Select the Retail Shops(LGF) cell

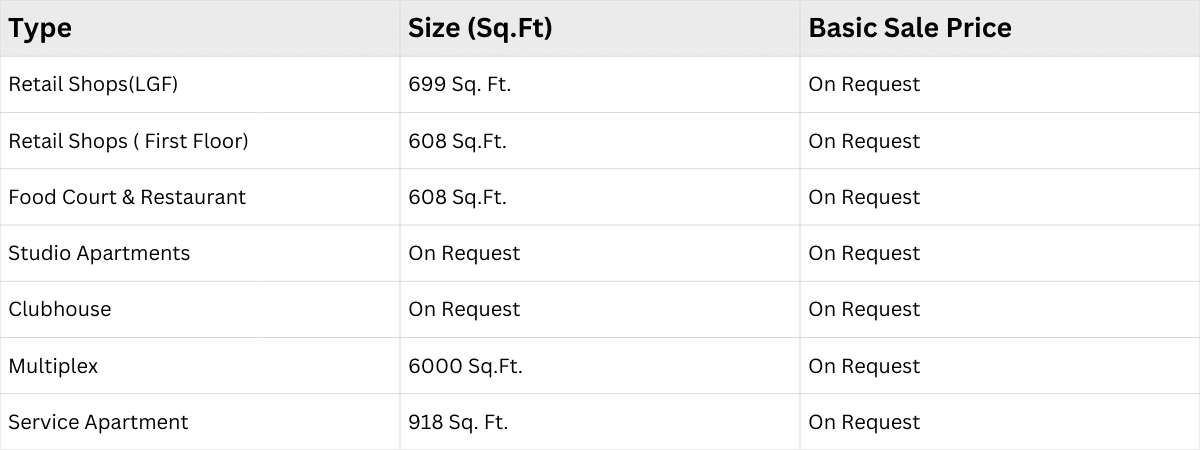[x=93, y=85]
